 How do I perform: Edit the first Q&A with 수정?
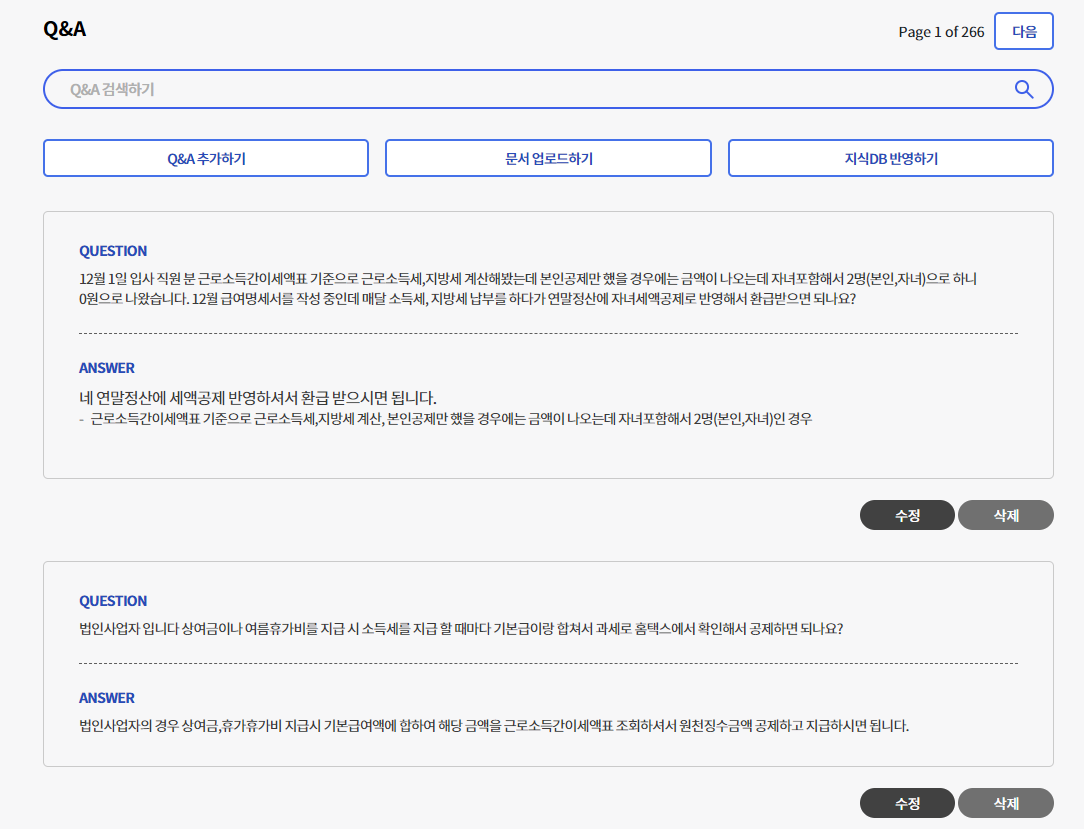(x=907, y=515)
